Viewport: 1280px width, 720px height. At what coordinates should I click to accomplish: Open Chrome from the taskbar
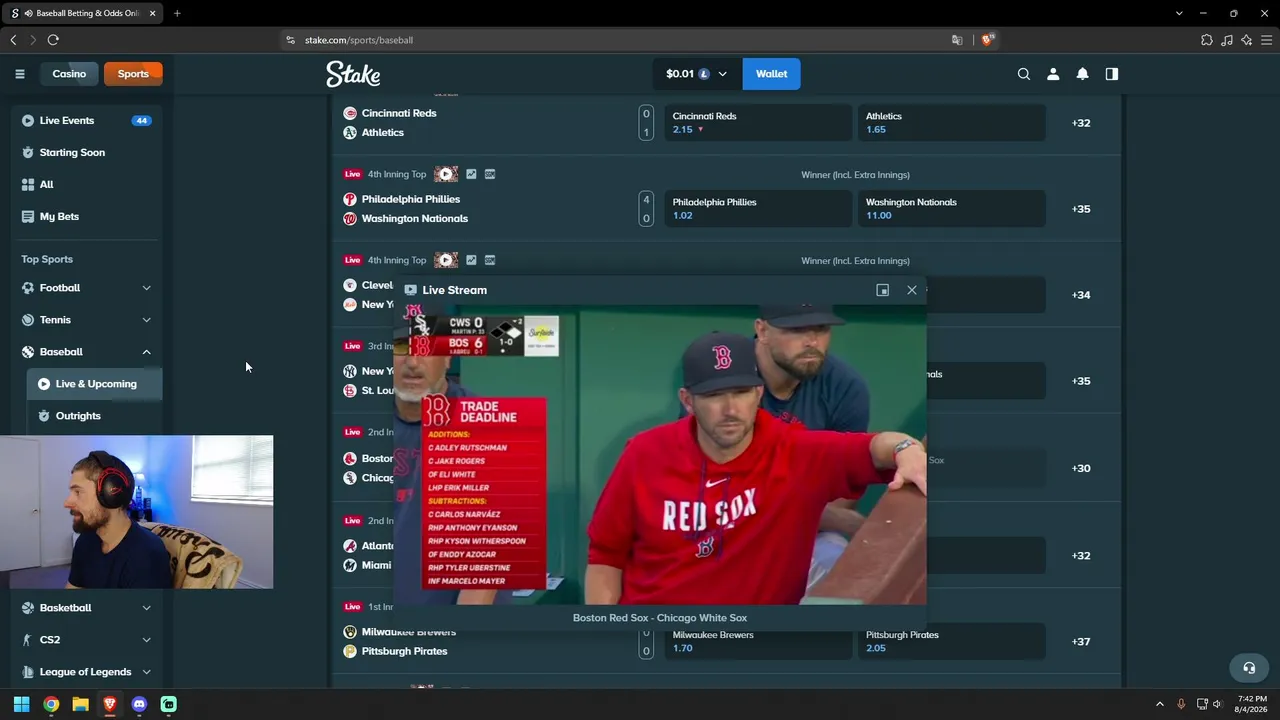click(51, 704)
